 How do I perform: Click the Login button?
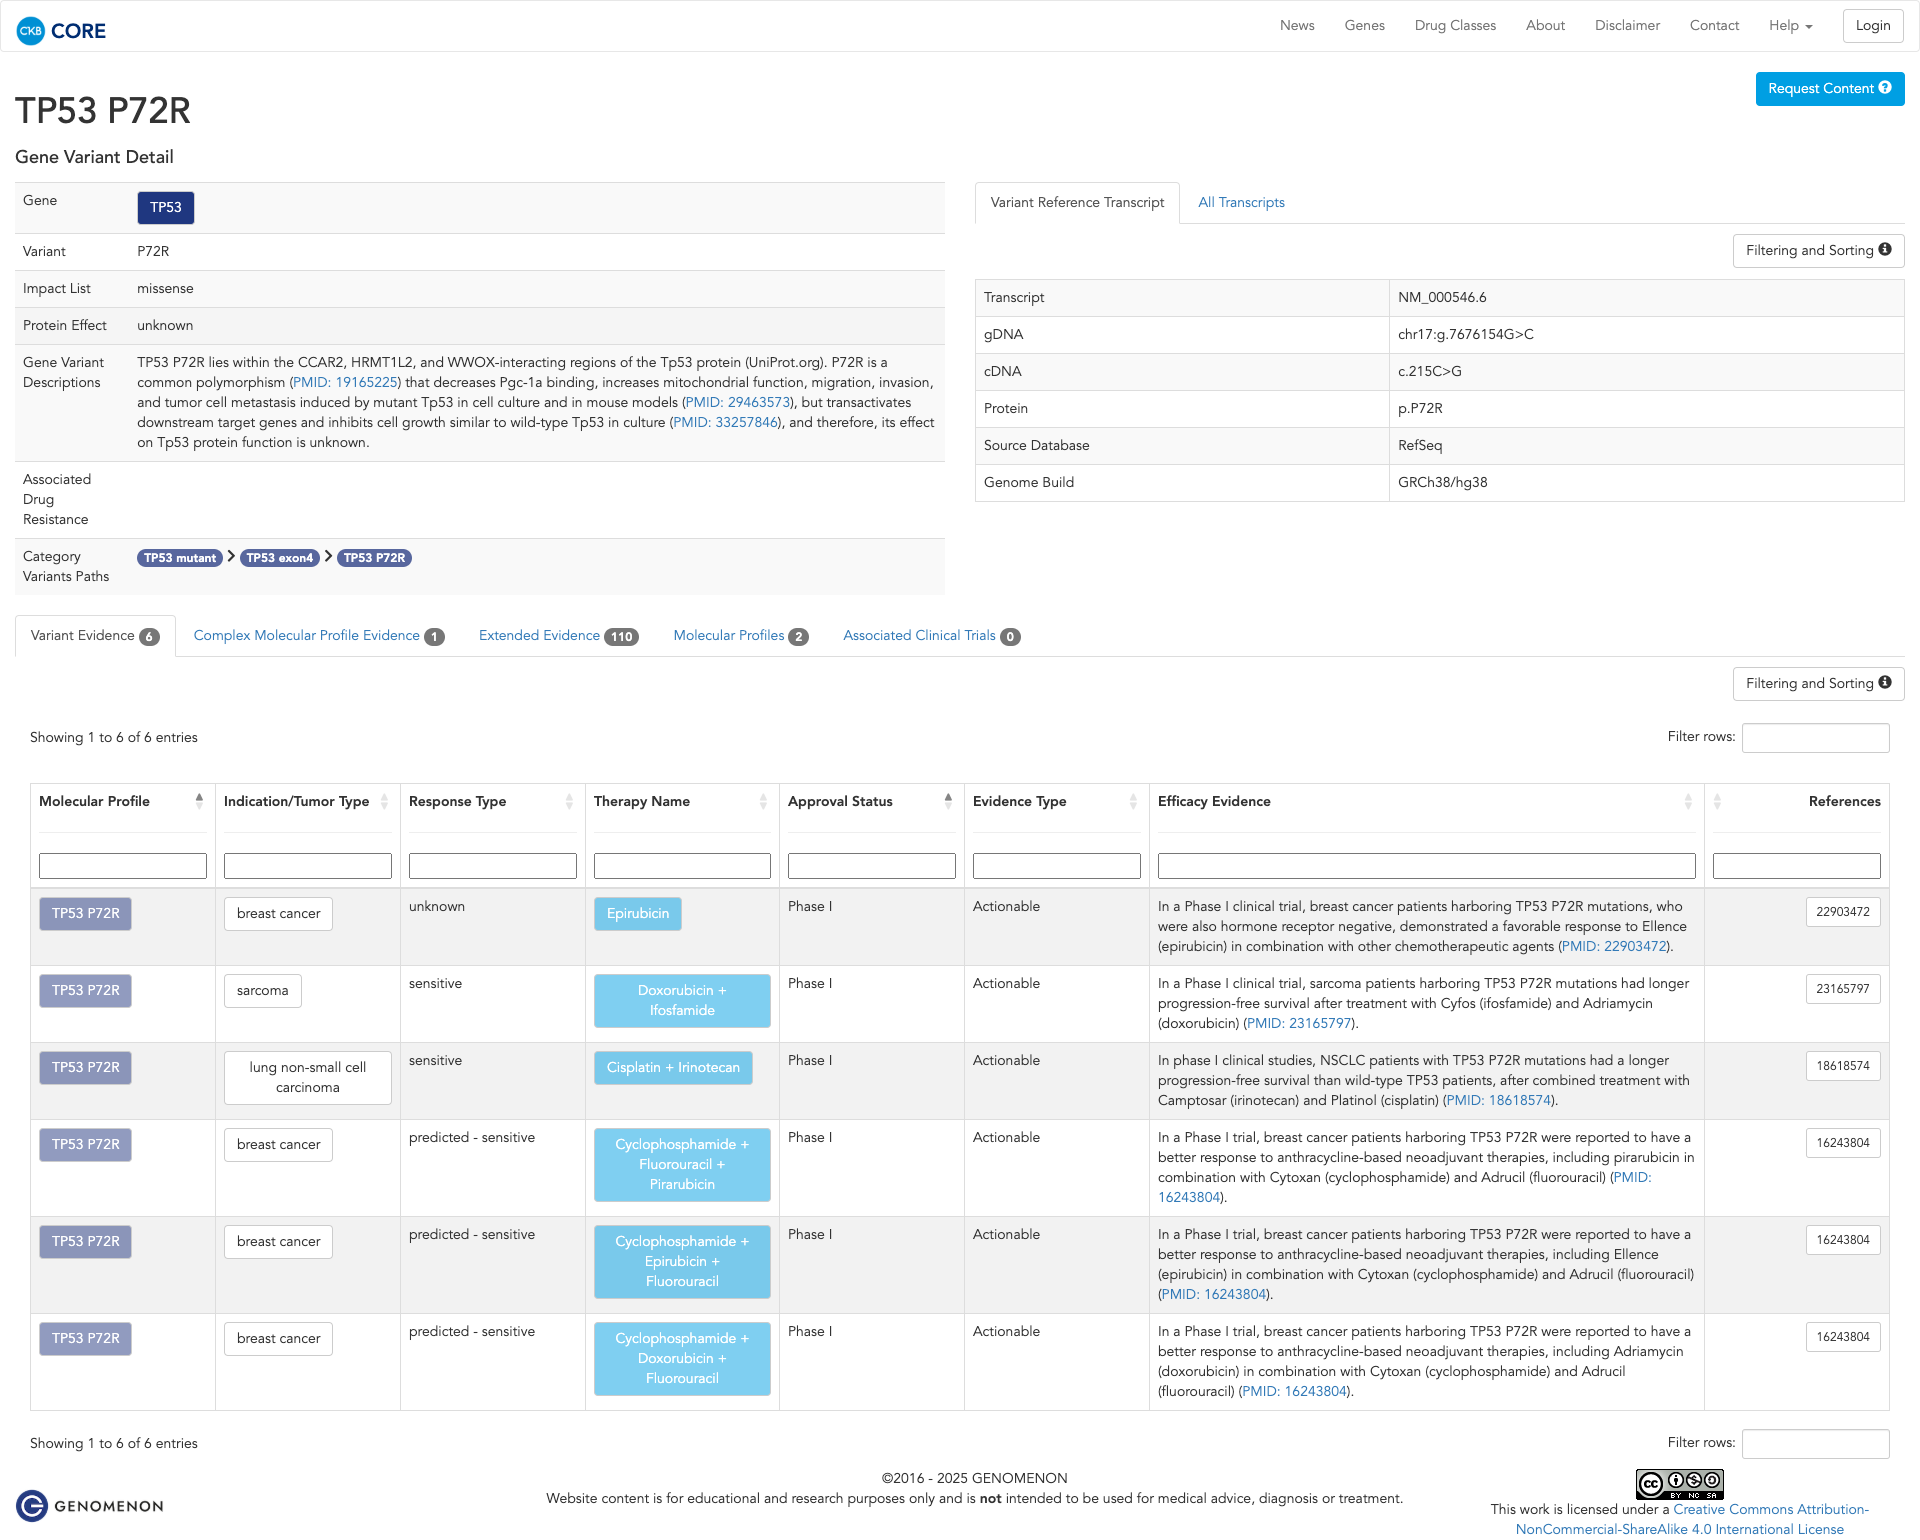(x=1872, y=26)
